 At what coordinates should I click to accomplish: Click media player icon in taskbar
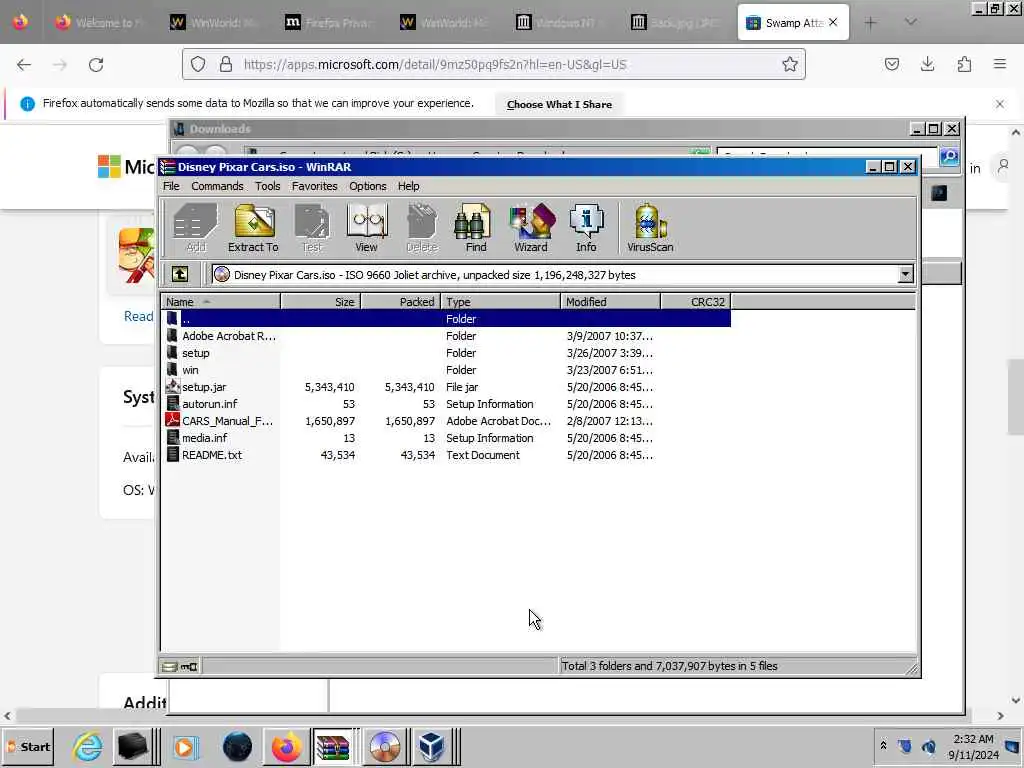pos(185,746)
